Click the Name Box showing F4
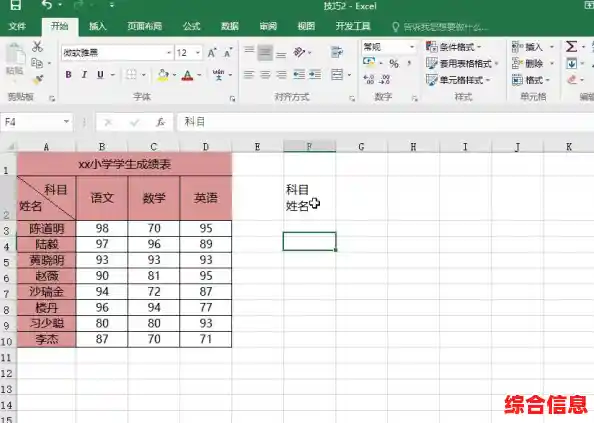Viewport: 594px width, 423px height. coord(36,122)
